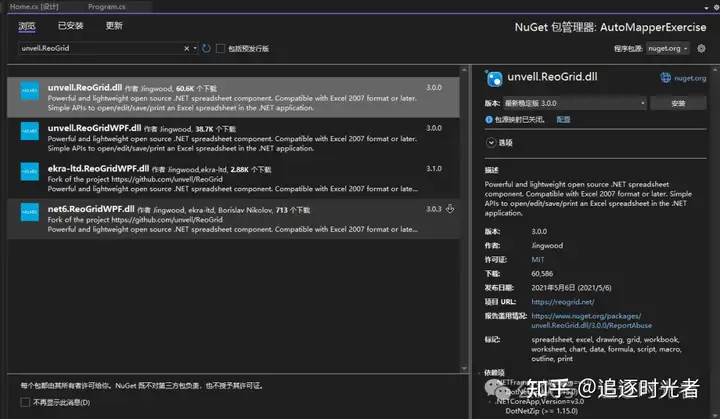
Task: Open the search box history dropdown
Action: point(195,48)
